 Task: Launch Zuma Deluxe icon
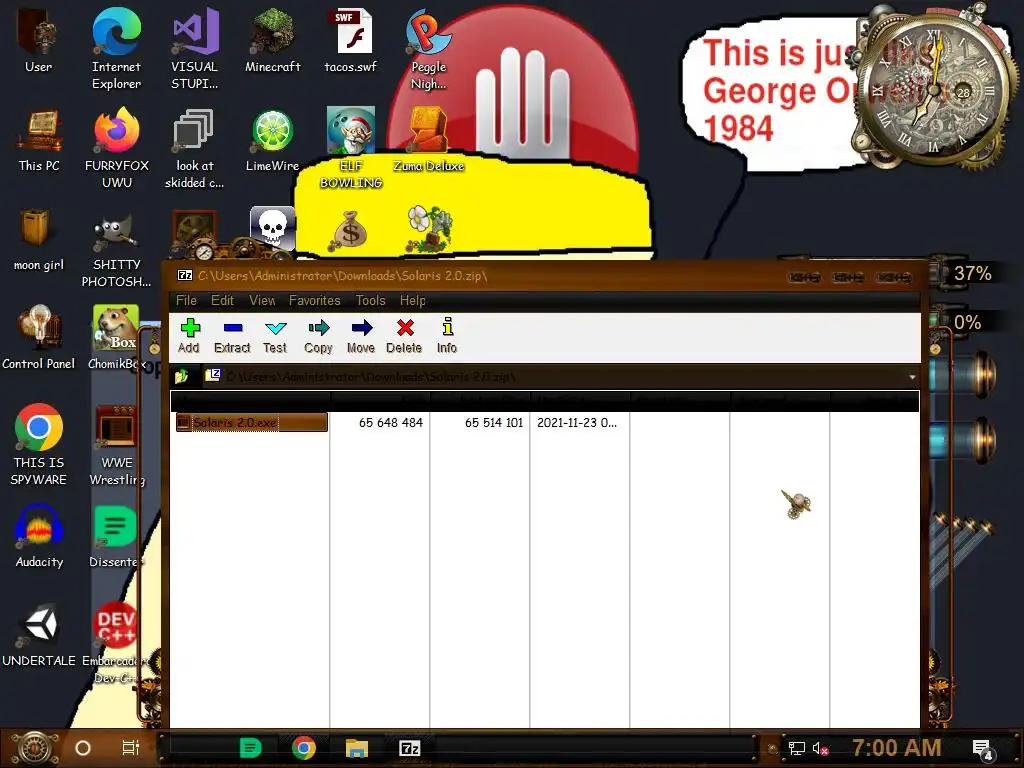428,140
